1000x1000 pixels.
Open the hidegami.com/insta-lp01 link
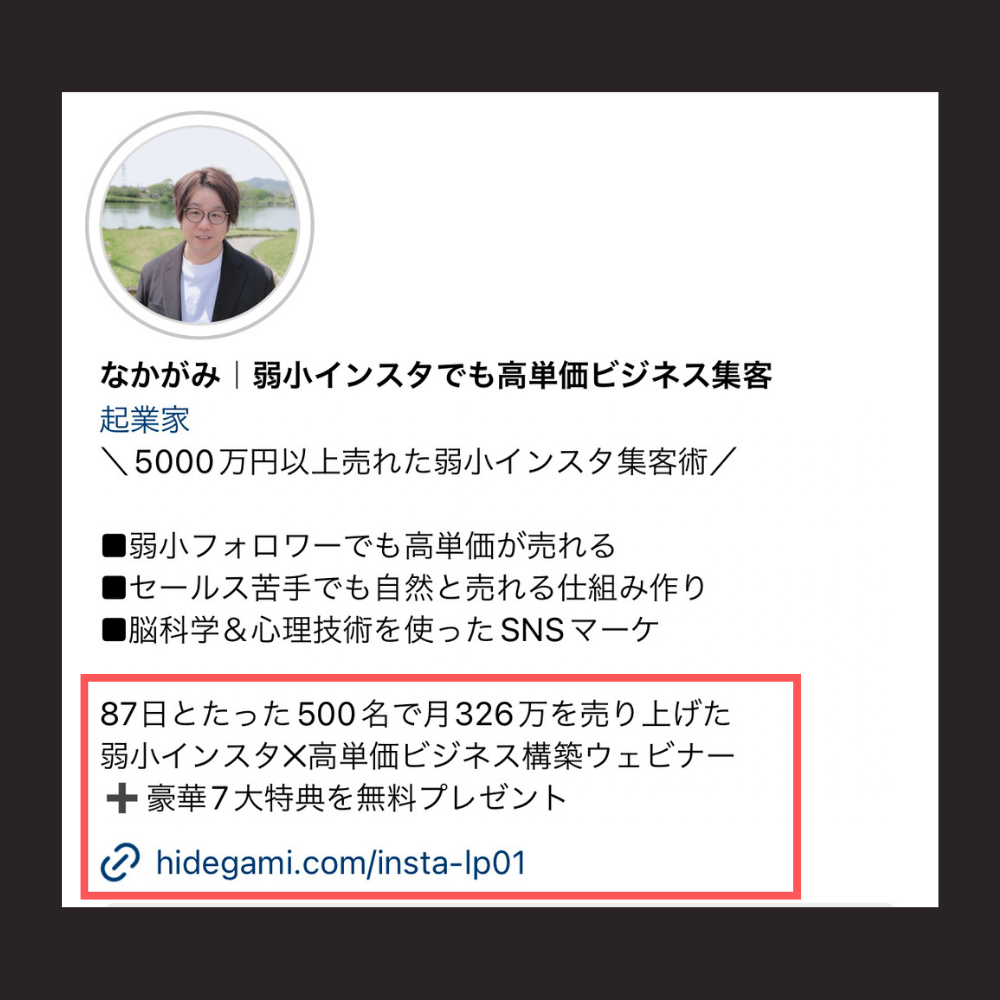pyautogui.click(x=341, y=863)
